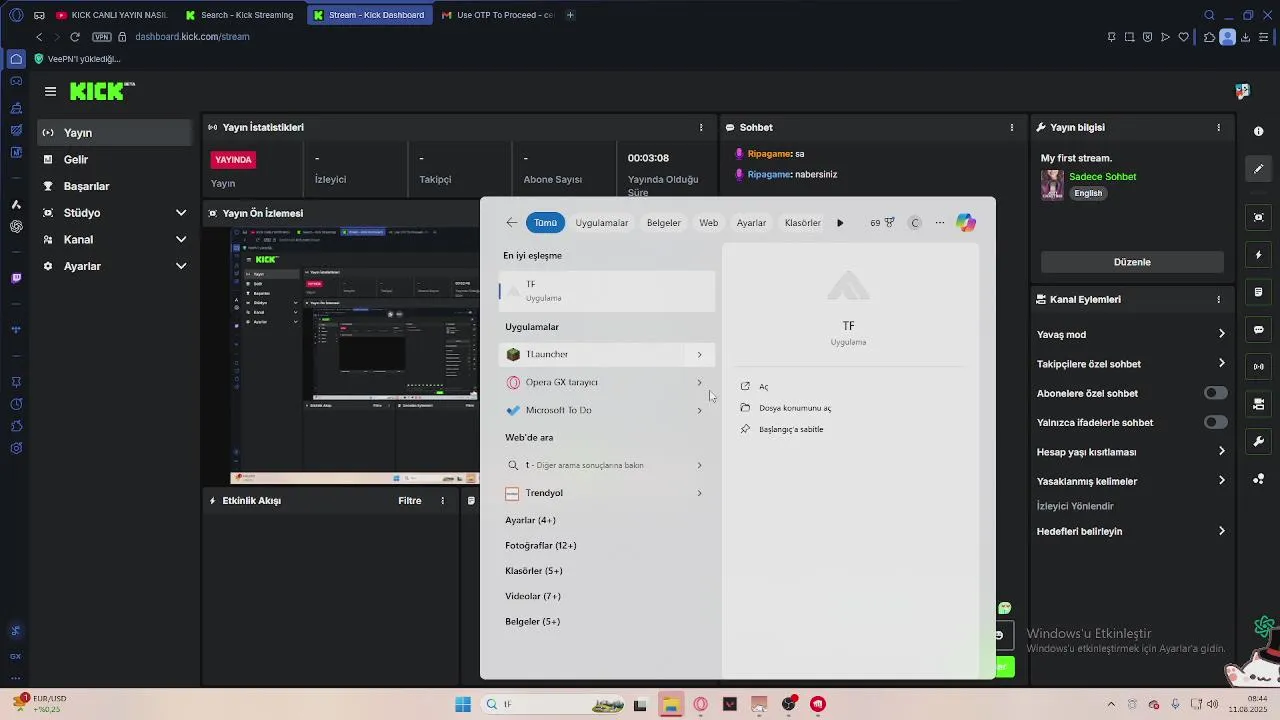Expand Videolar (7+) results
This screenshot has width=1280, height=720.
[533, 596]
